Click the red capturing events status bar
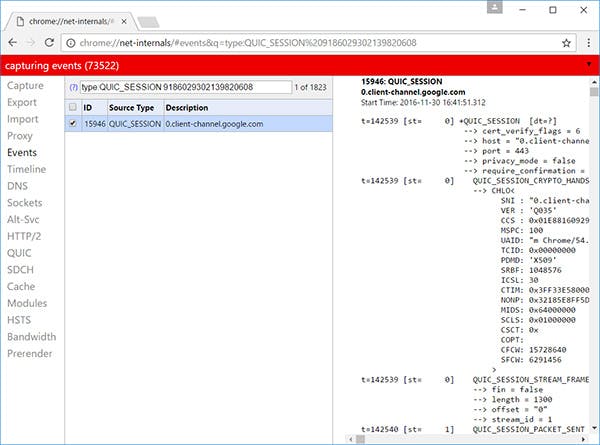 [x=300, y=65]
